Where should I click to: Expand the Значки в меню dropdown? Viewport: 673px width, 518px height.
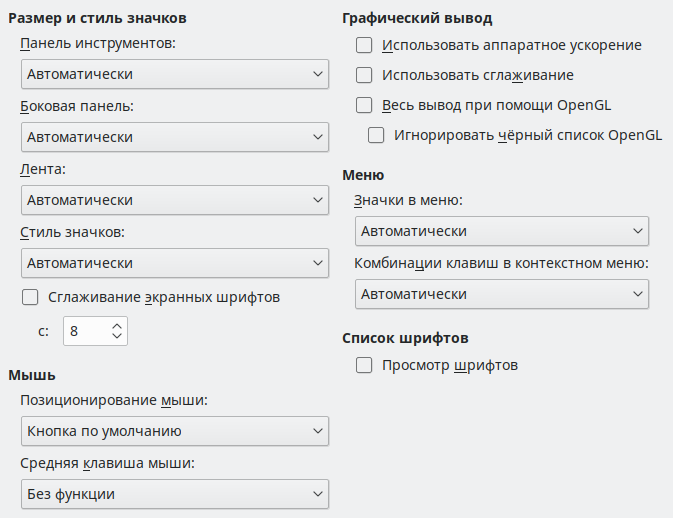[501, 232]
